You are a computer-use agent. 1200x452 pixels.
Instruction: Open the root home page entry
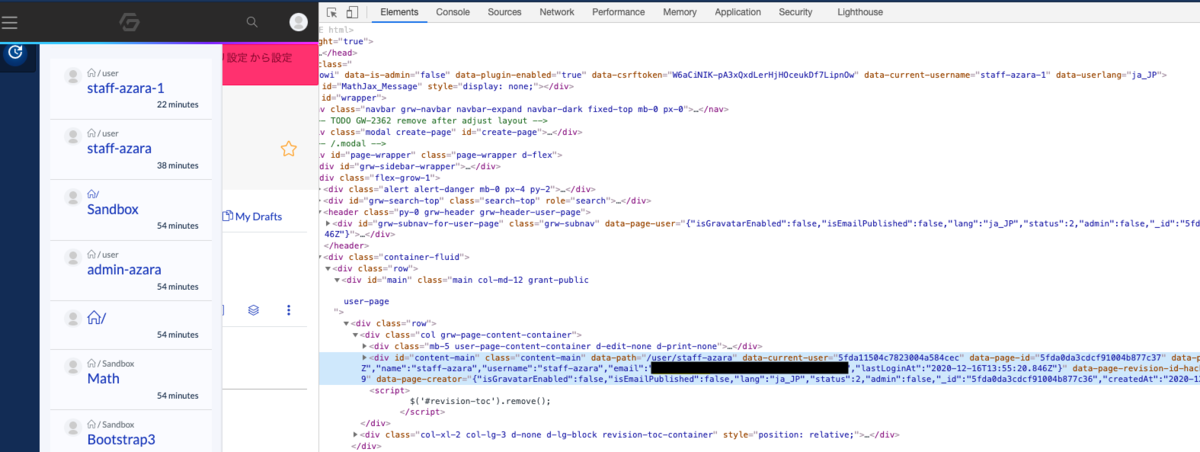pos(97,318)
